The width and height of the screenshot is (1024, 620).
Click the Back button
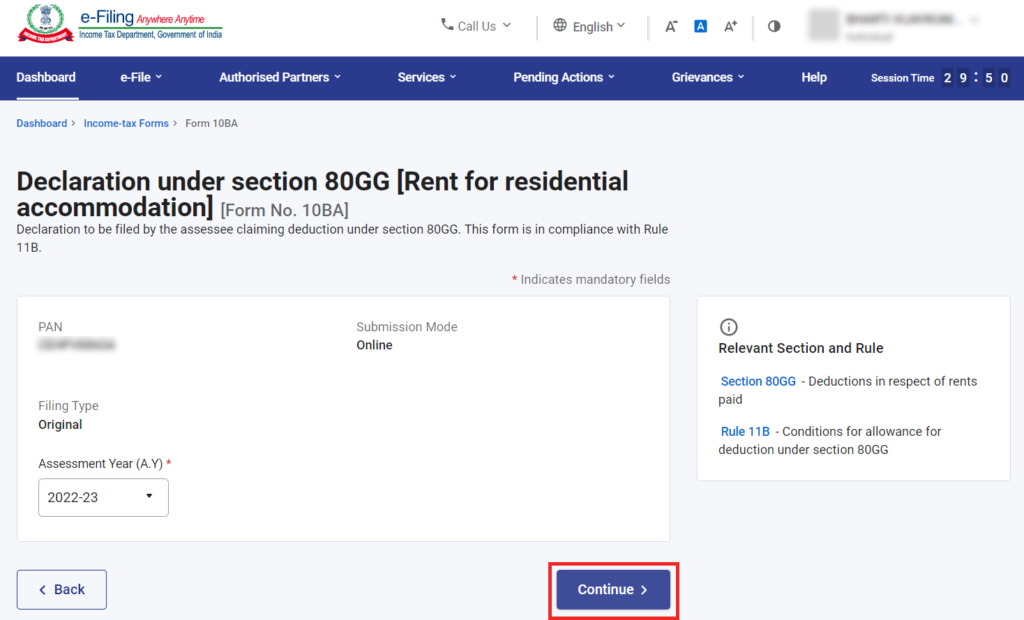point(61,589)
